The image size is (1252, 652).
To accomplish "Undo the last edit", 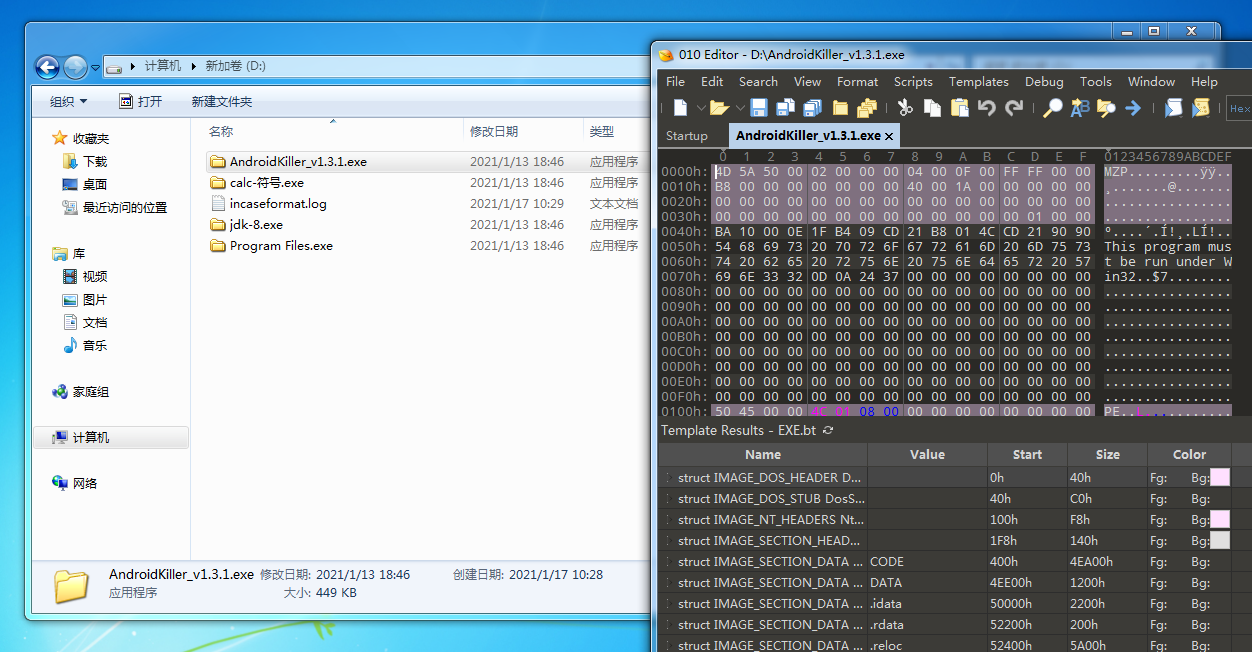I will pos(987,108).
